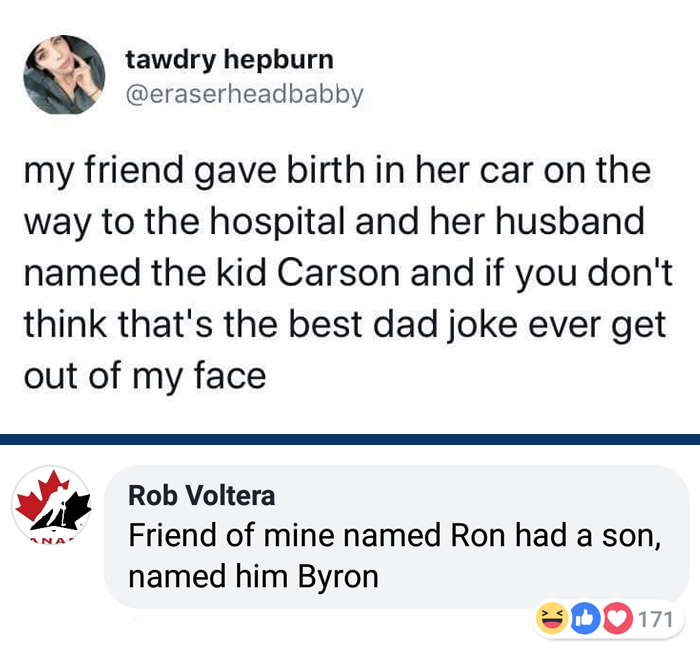Visit Rob Voltera's profile name link

202,494
